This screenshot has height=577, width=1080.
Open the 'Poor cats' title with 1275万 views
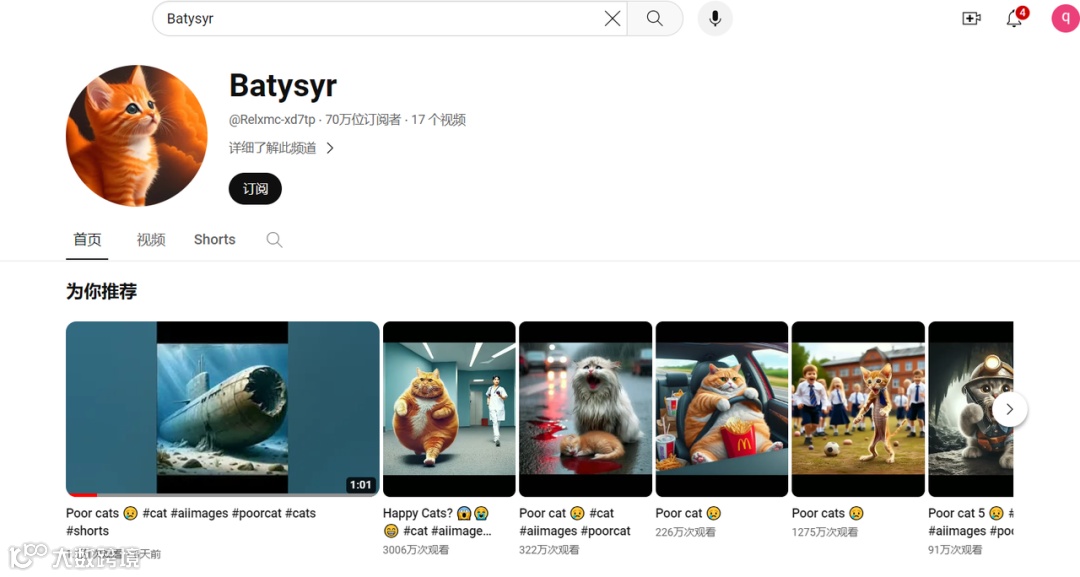click(827, 513)
